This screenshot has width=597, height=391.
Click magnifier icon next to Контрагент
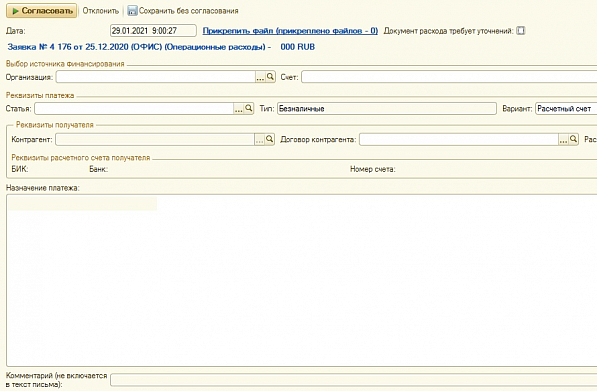270,139
